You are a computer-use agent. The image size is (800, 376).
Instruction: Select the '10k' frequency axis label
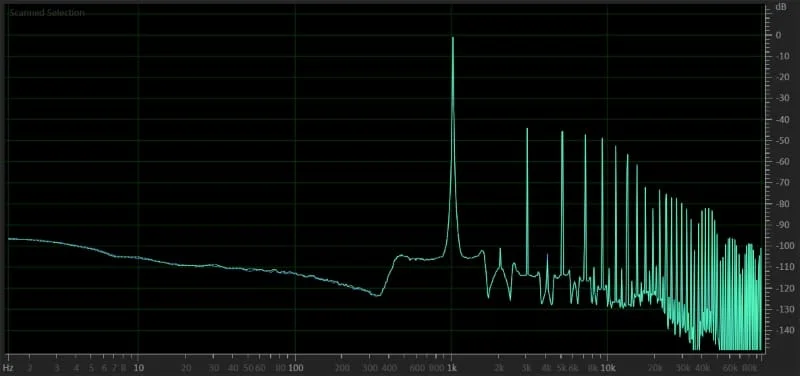pos(607,367)
